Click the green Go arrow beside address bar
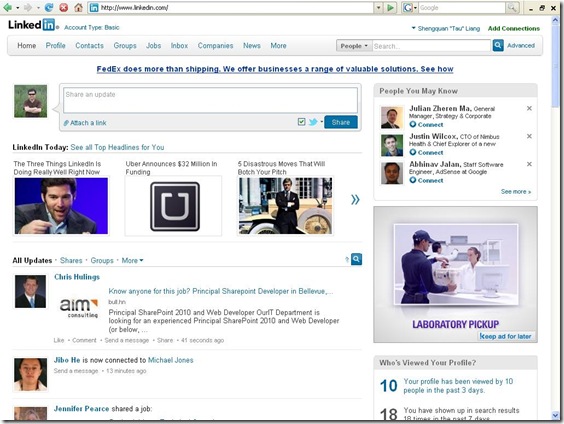This screenshot has width=564, height=424. pyautogui.click(x=390, y=8)
